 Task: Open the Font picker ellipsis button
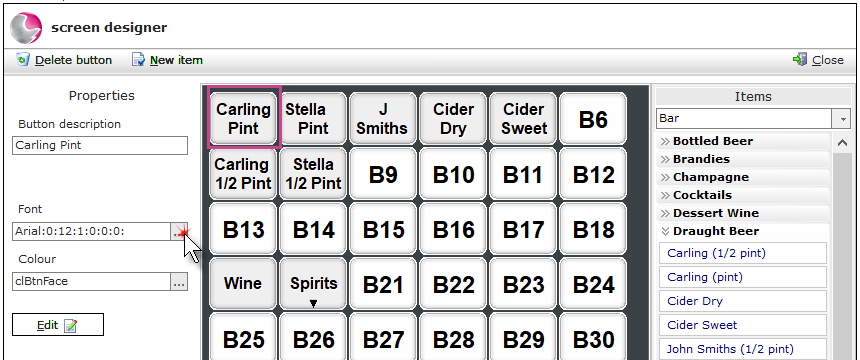tap(179, 232)
